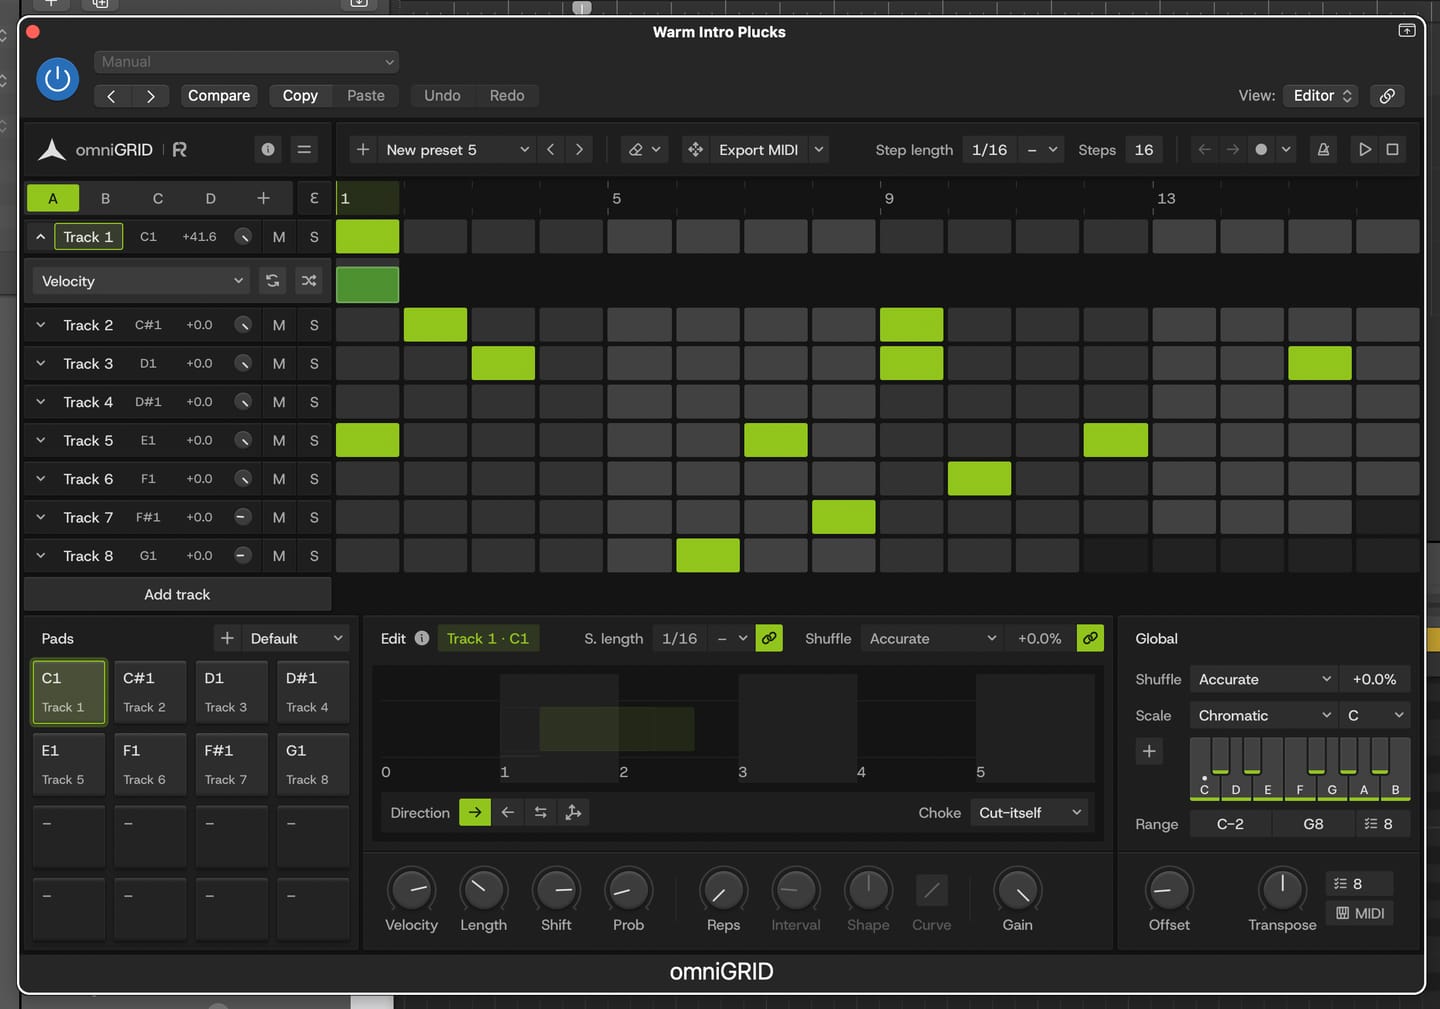
Task: Click the Compare button
Action: [x=219, y=96]
